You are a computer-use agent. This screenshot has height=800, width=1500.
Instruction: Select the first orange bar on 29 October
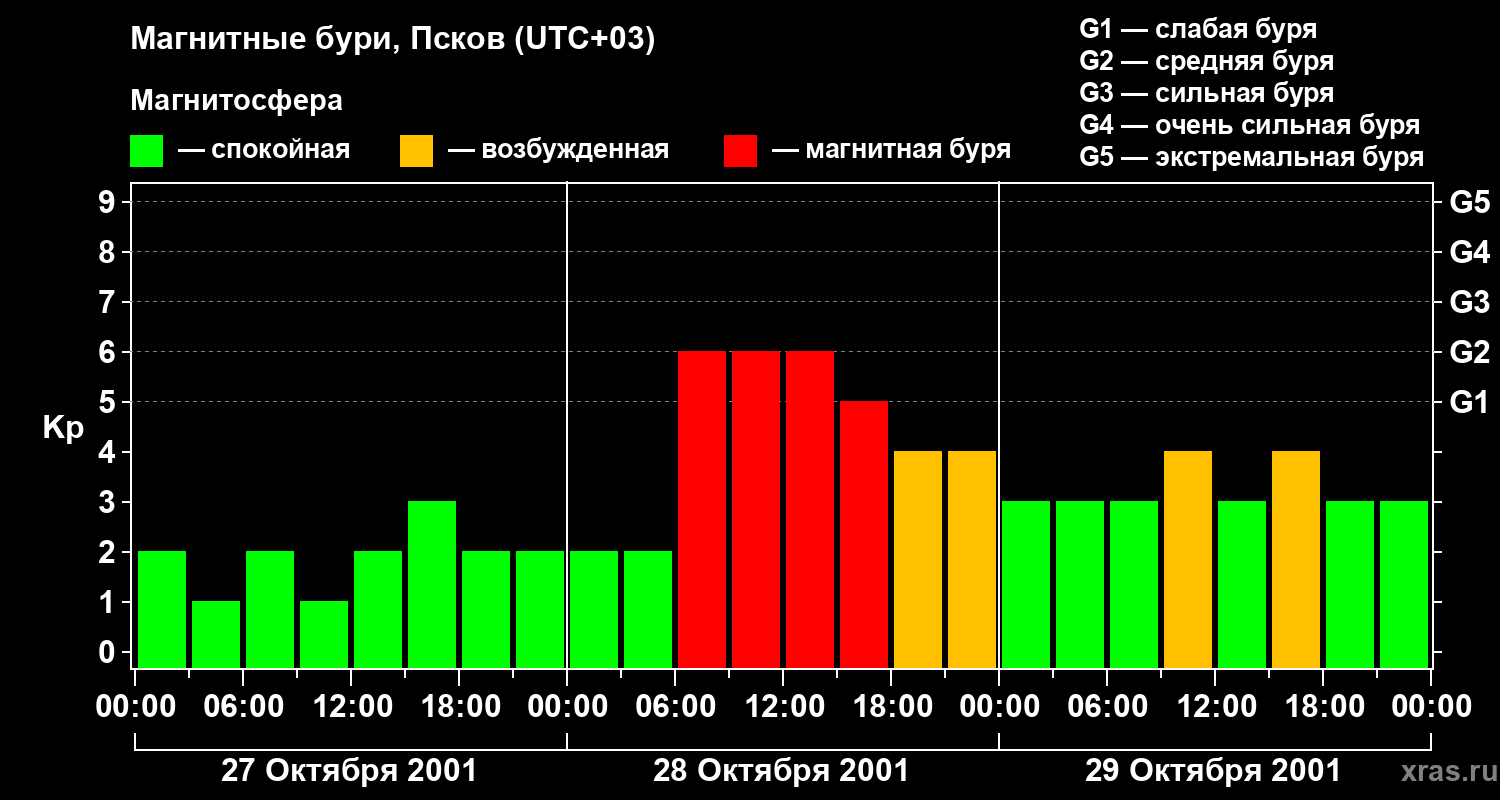click(x=1188, y=559)
